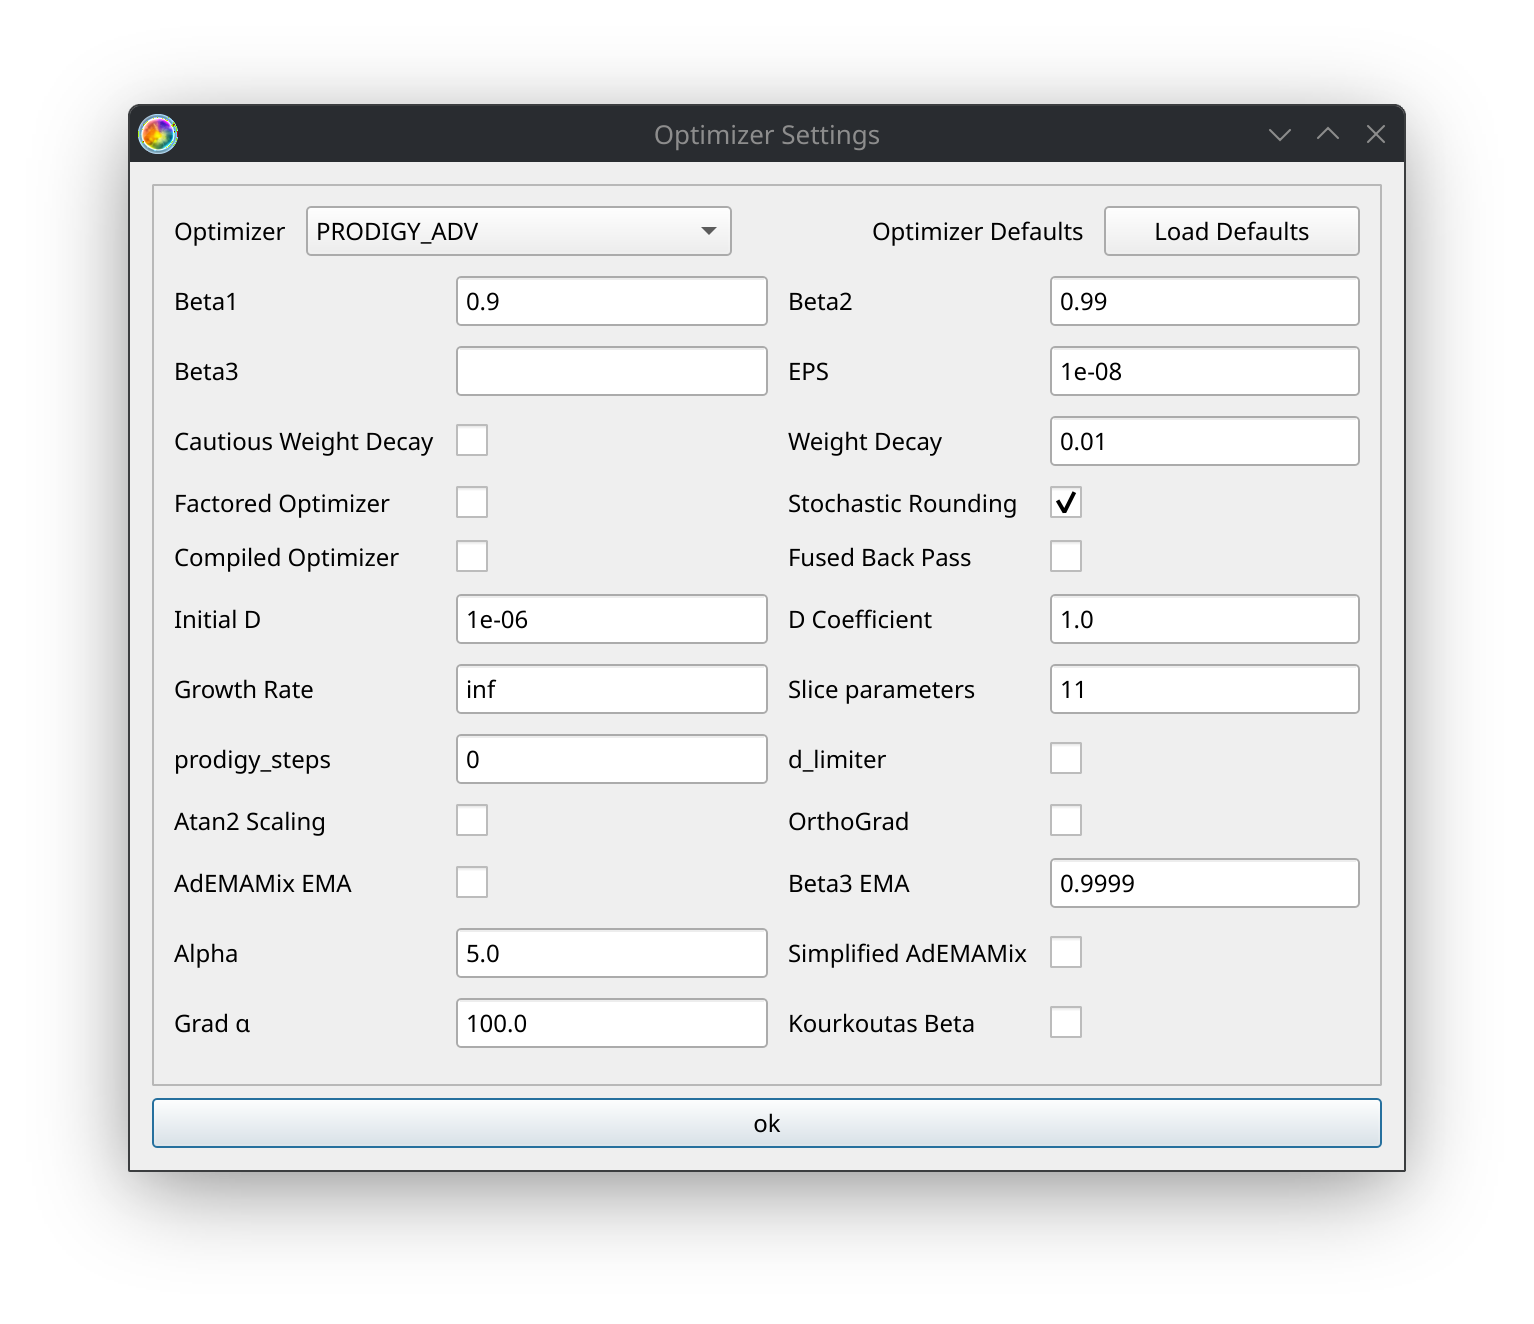Viewport: 1534px width, 1324px height.
Task: Click the Grad α input field
Action: point(612,1023)
